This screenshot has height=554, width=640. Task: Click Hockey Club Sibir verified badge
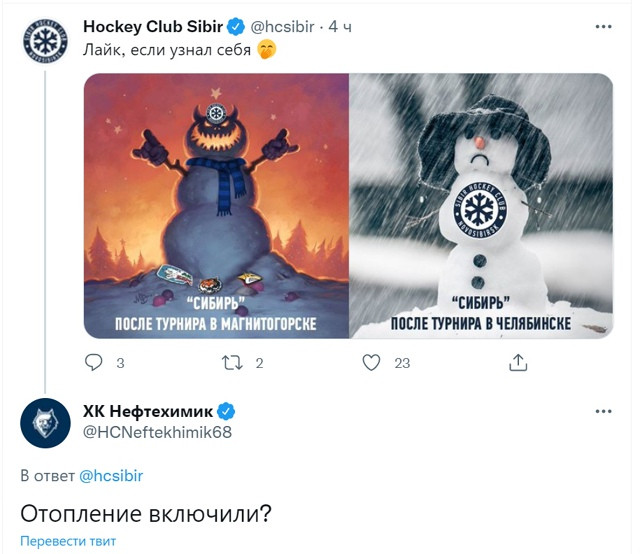[x=236, y=27]
